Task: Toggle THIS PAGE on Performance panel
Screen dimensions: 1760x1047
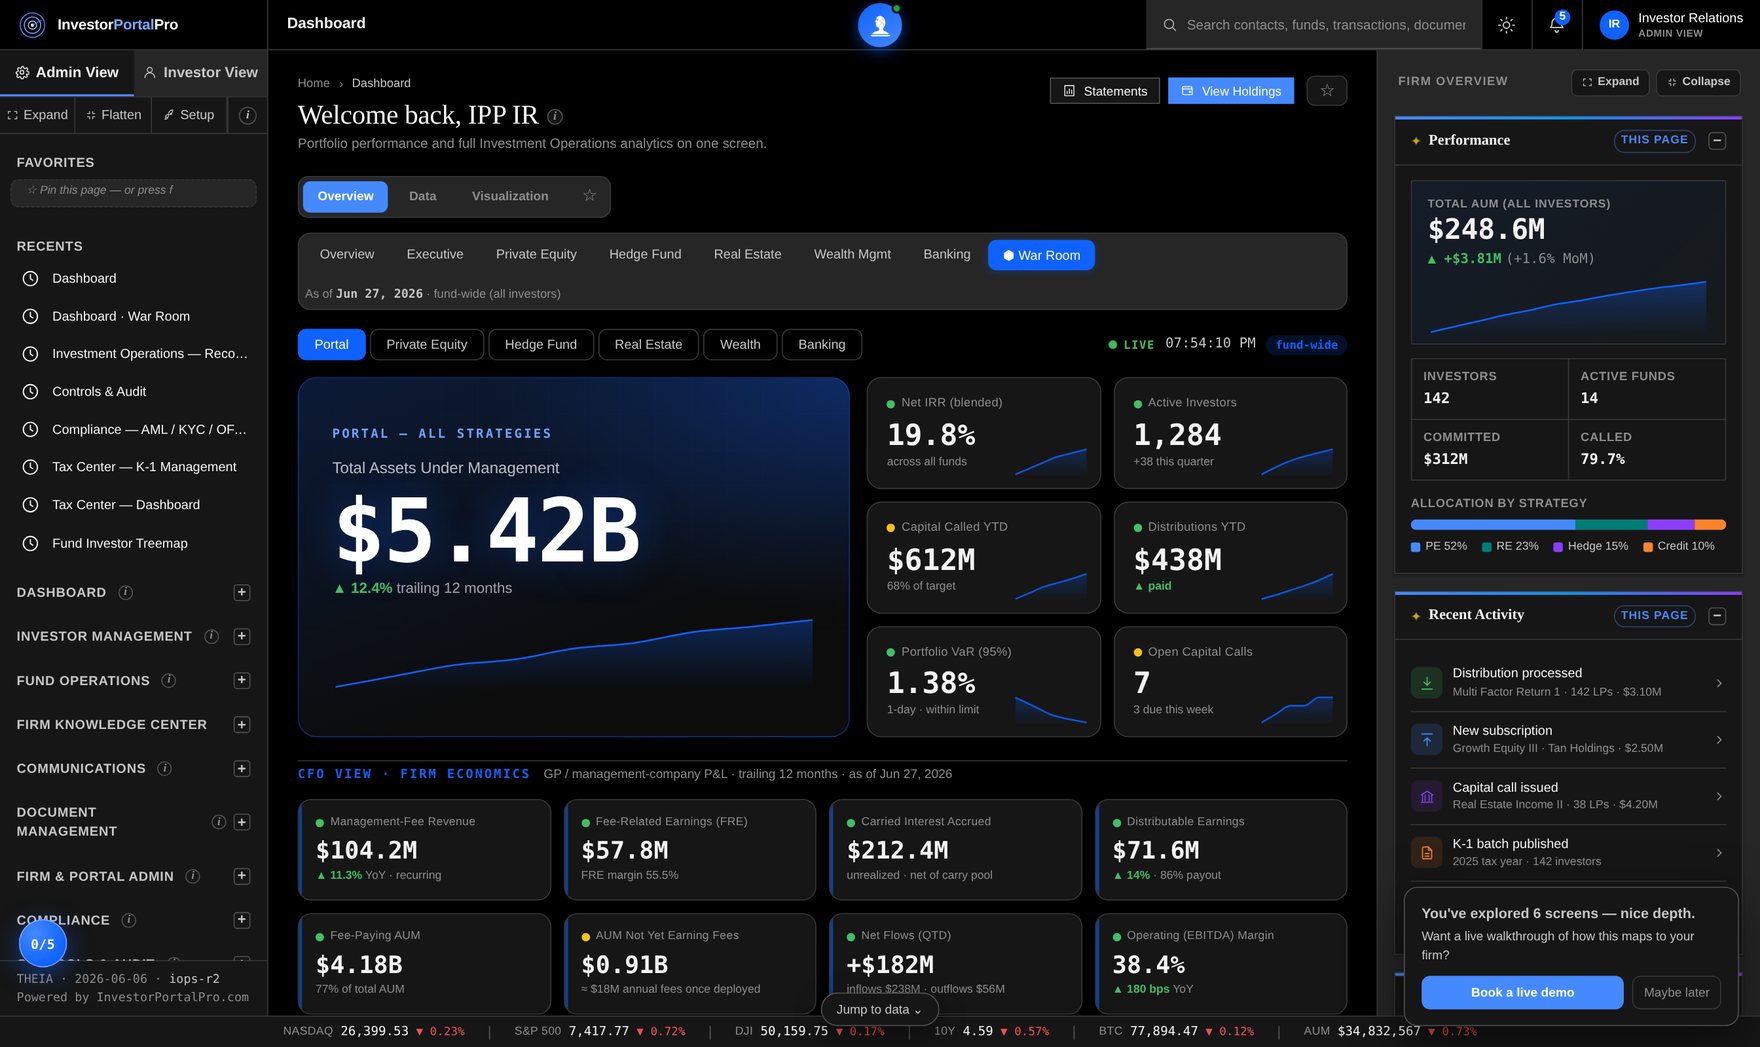Action: pos(1654,140)
